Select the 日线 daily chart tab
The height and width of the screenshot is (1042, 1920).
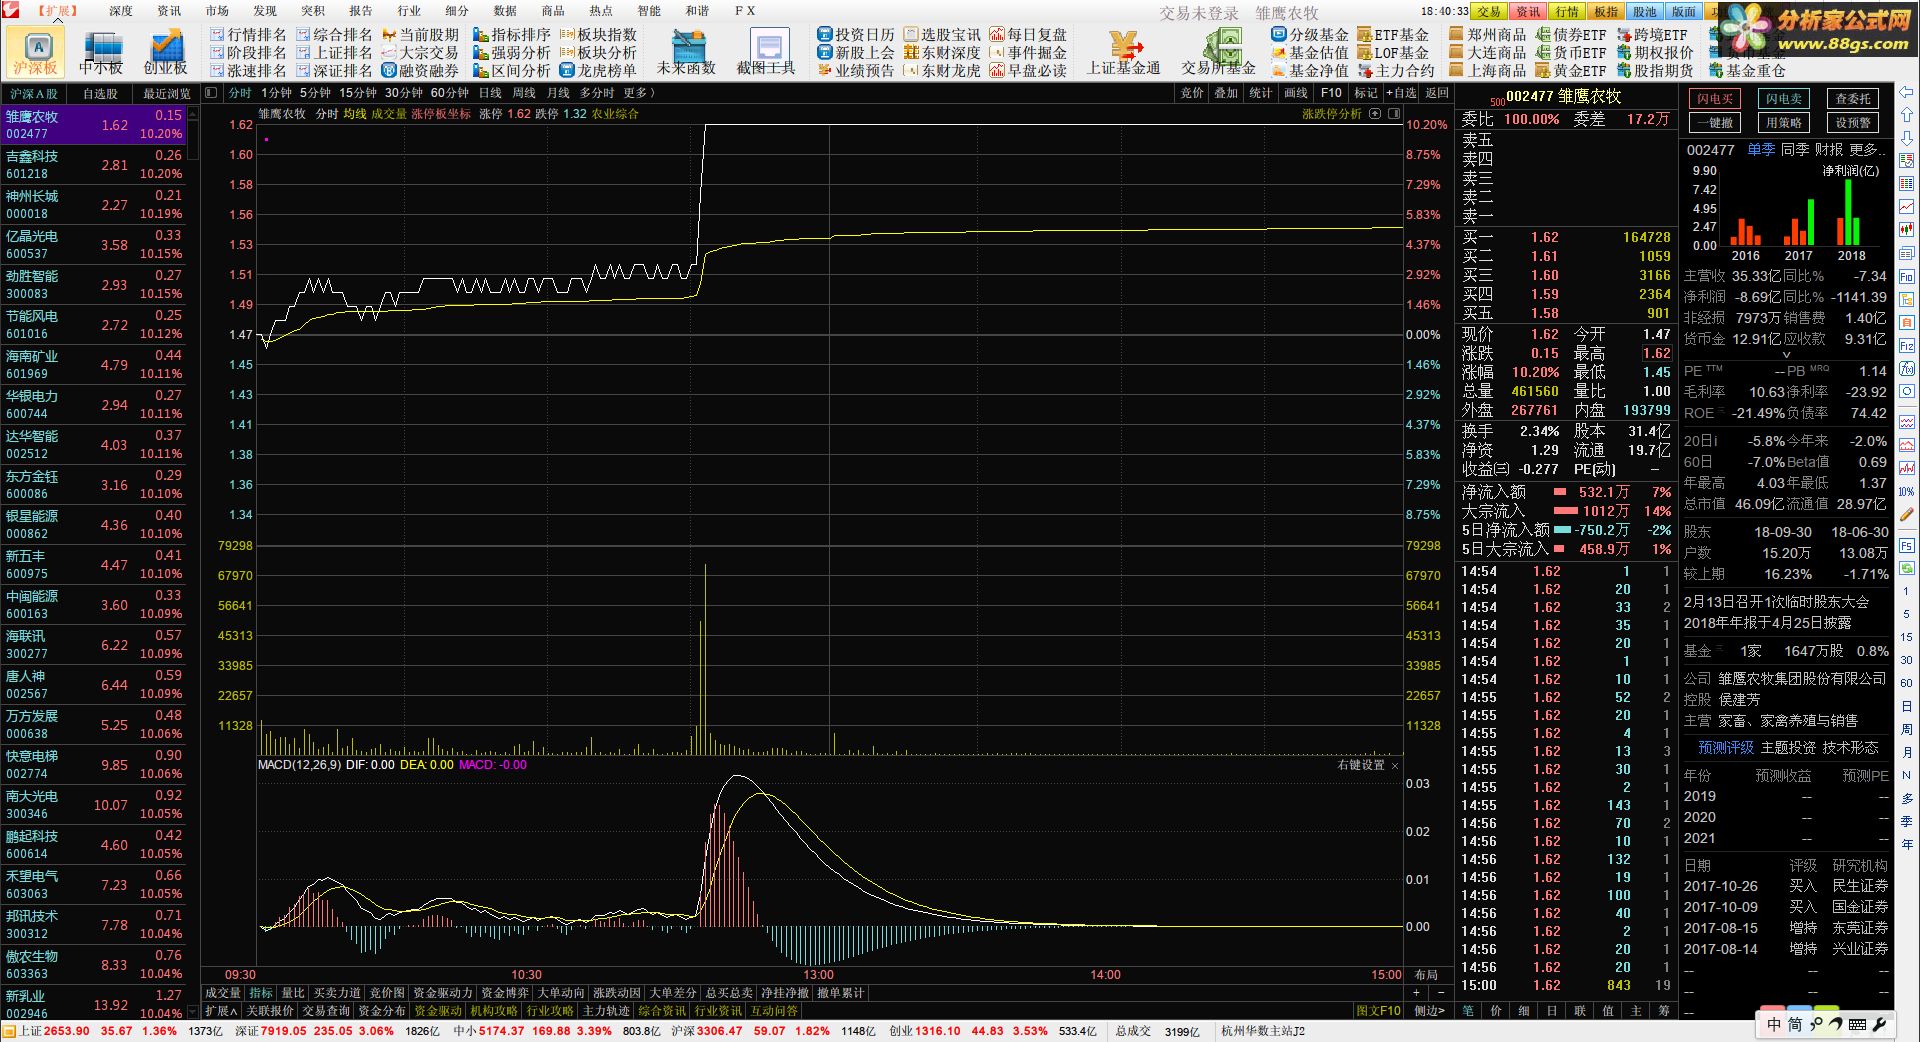[490, 93]
